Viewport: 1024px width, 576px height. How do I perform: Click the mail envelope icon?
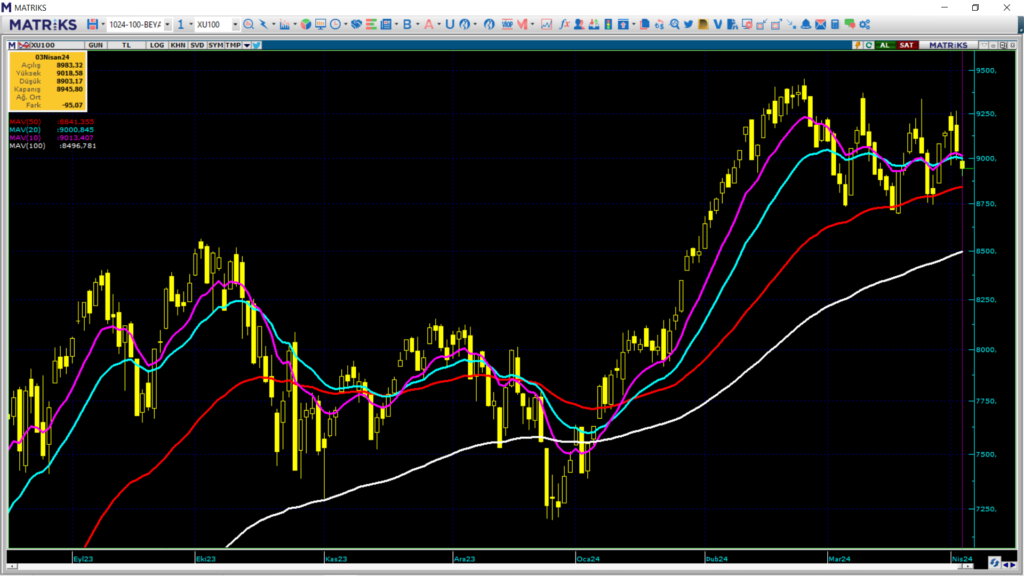click(819, 24)
